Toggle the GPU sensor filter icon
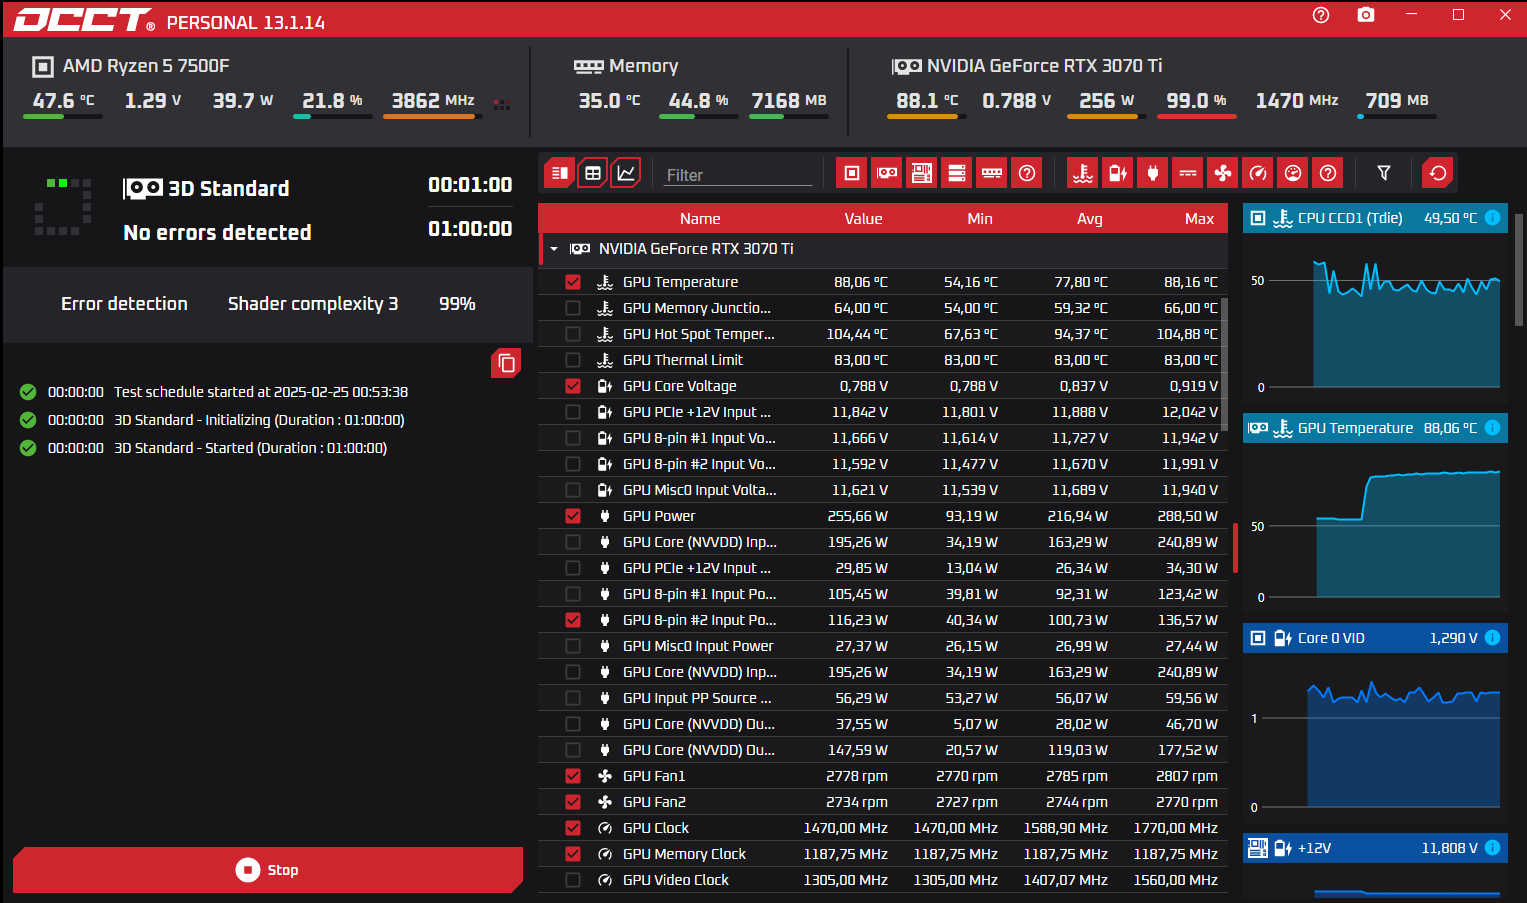This screenshot has width=1527, height=903. pos(887,173)
